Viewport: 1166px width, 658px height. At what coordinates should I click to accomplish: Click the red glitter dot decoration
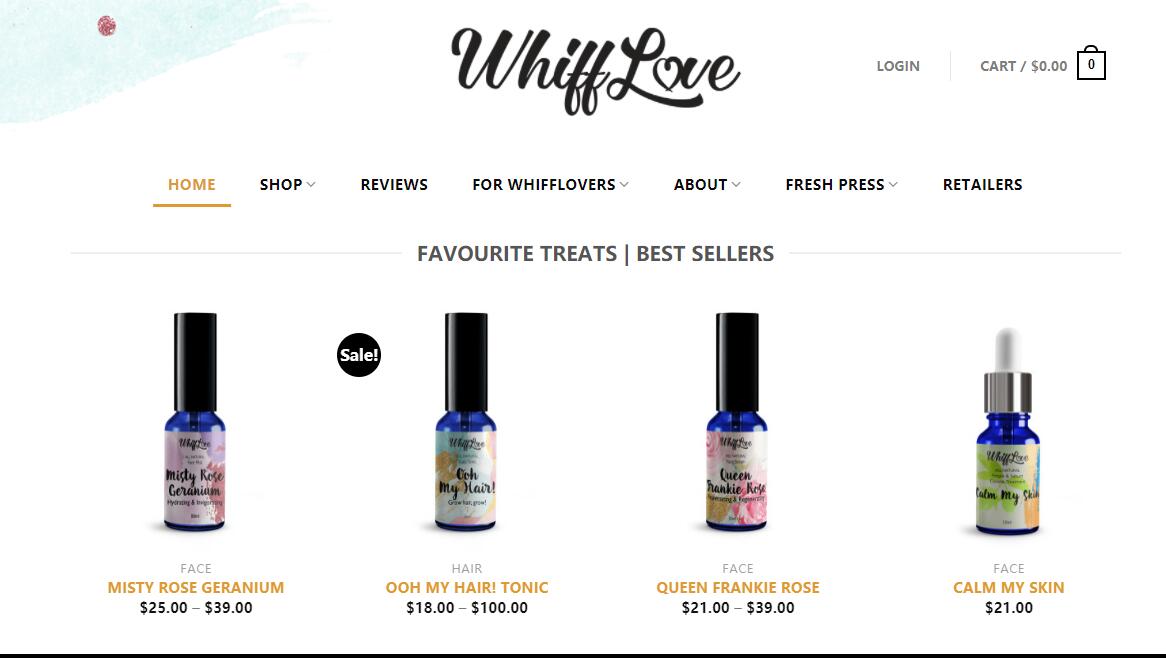[107, 26]
